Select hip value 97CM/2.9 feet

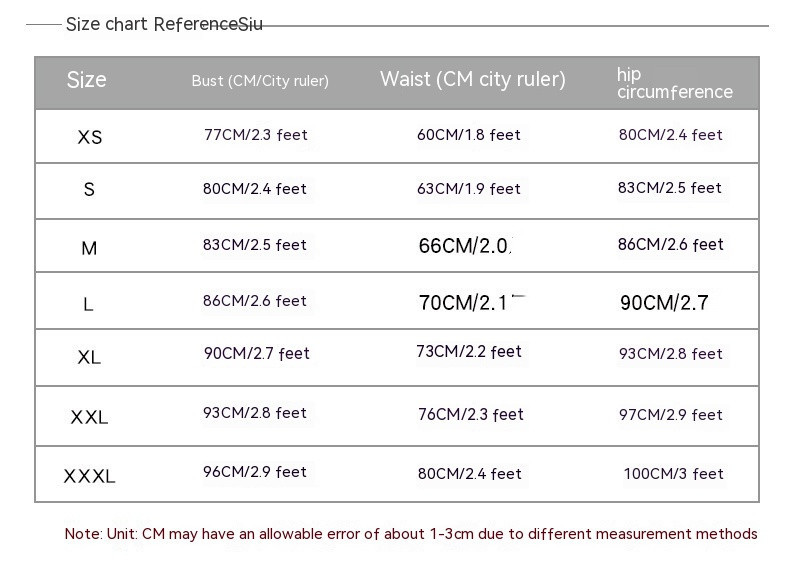point(670,415)
